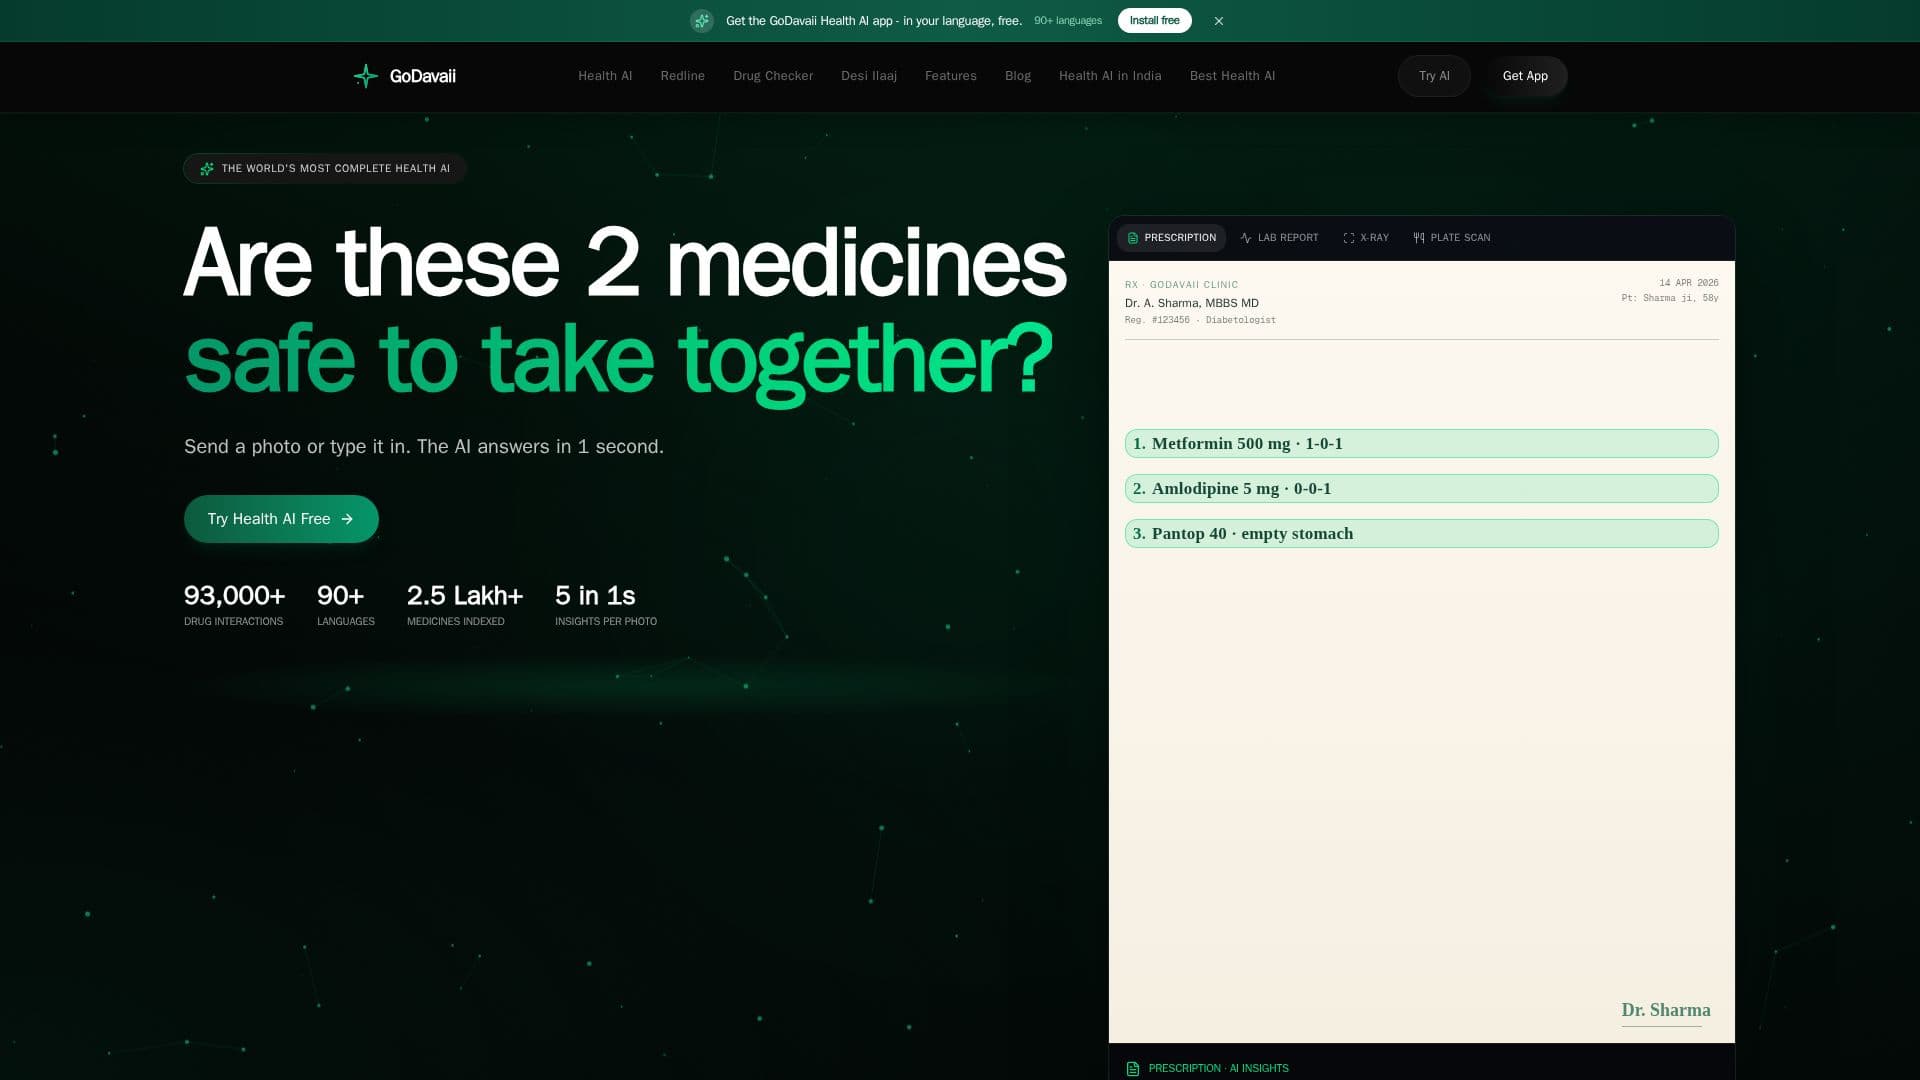Click the RX GoDavaii Clinic header
The width and height of the screenshot is (1920, 1080).
1182,285
